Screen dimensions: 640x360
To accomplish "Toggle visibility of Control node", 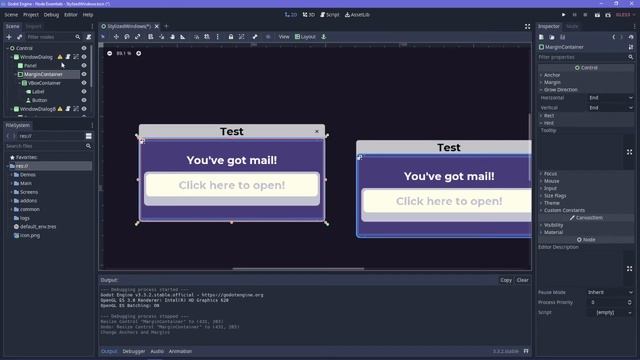I will click(84, 48).
